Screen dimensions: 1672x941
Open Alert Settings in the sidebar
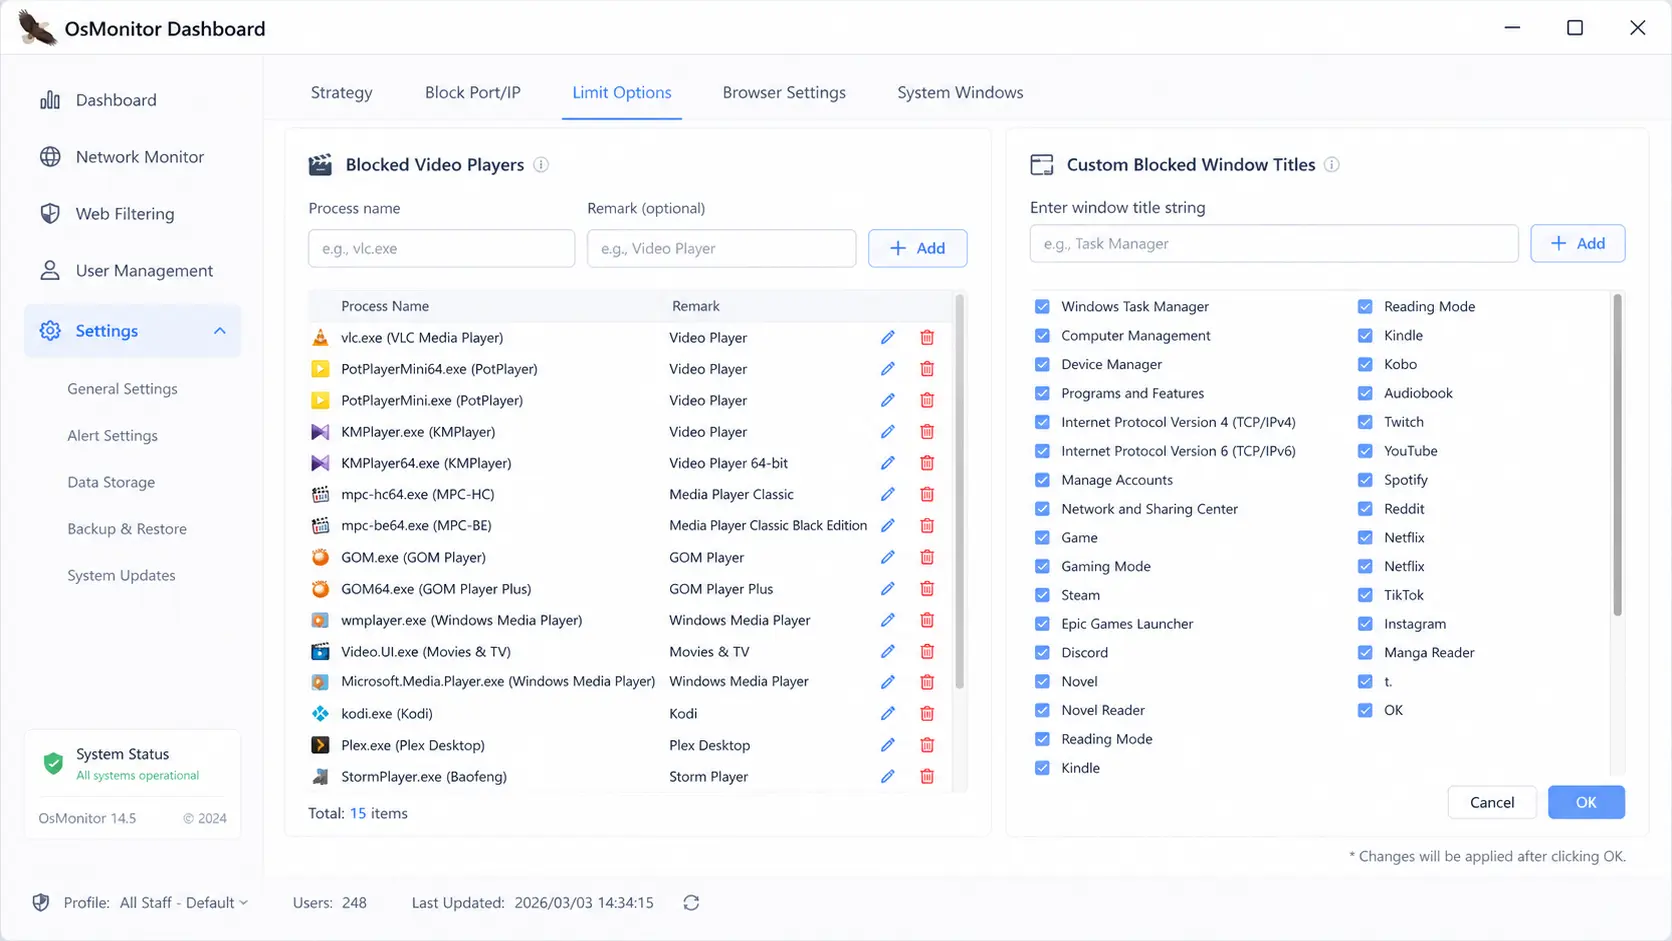coord(112,436)
